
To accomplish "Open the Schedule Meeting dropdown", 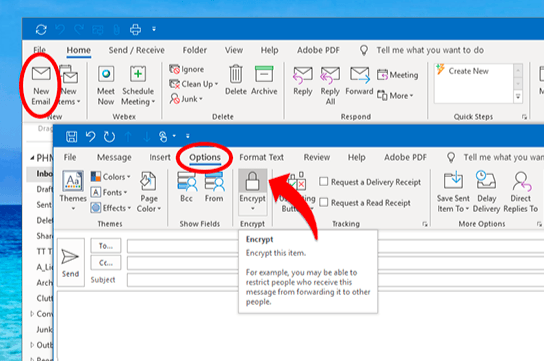I will [x=138, y=85].
